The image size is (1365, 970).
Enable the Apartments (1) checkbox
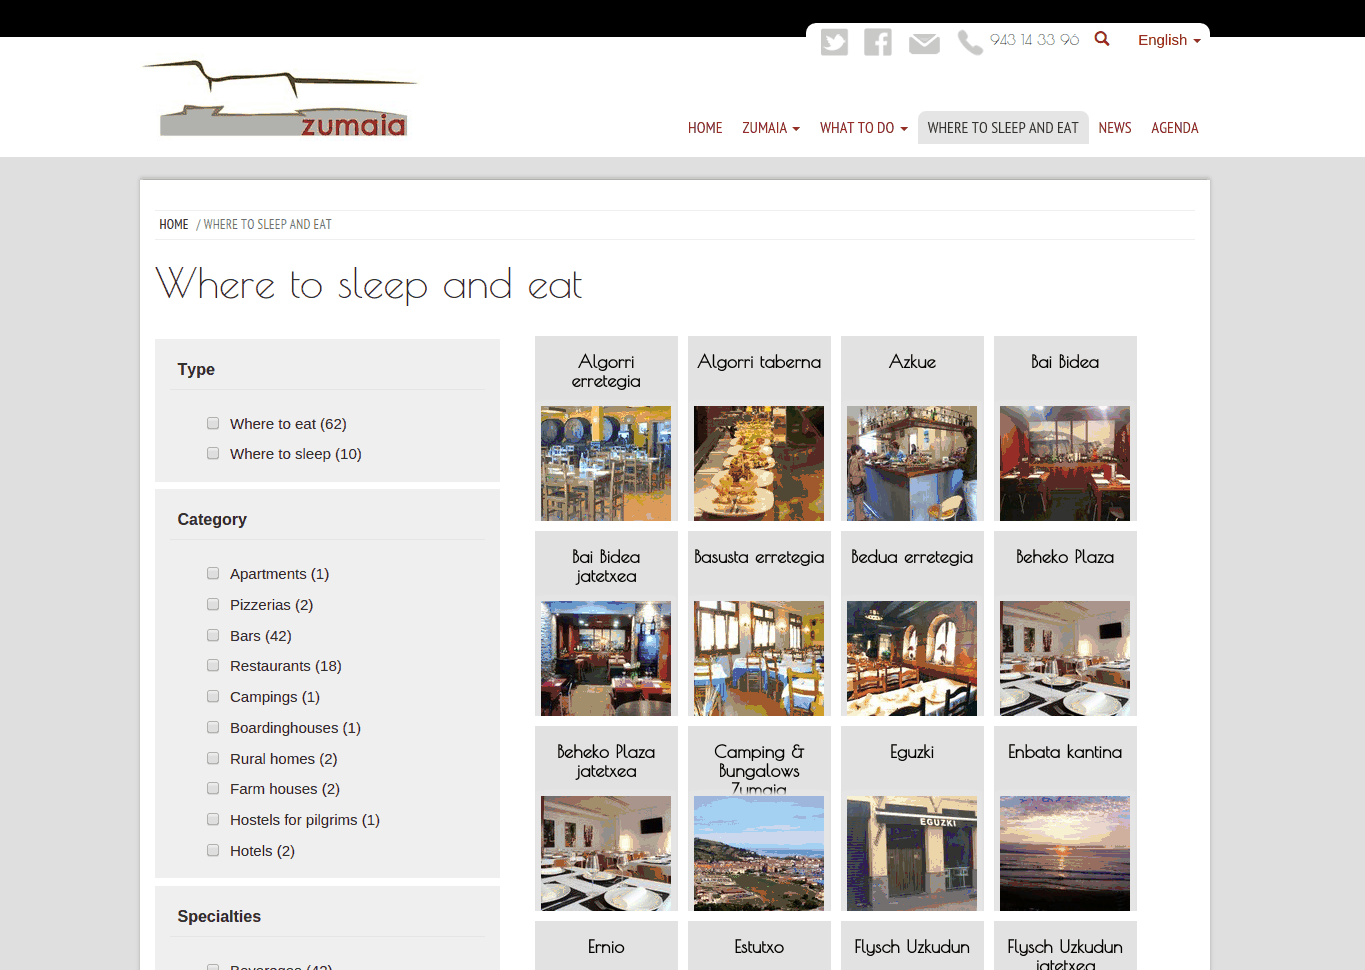point(213,573)
